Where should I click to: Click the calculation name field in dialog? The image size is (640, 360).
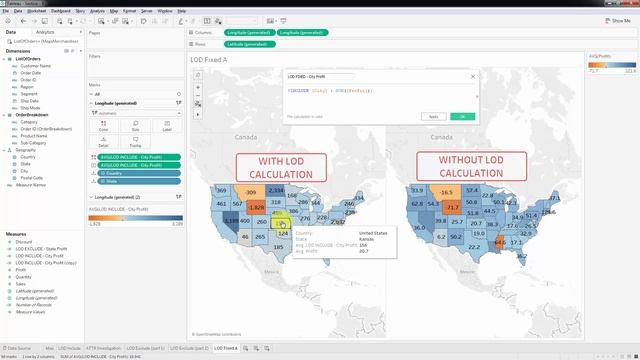pos(320,76)
